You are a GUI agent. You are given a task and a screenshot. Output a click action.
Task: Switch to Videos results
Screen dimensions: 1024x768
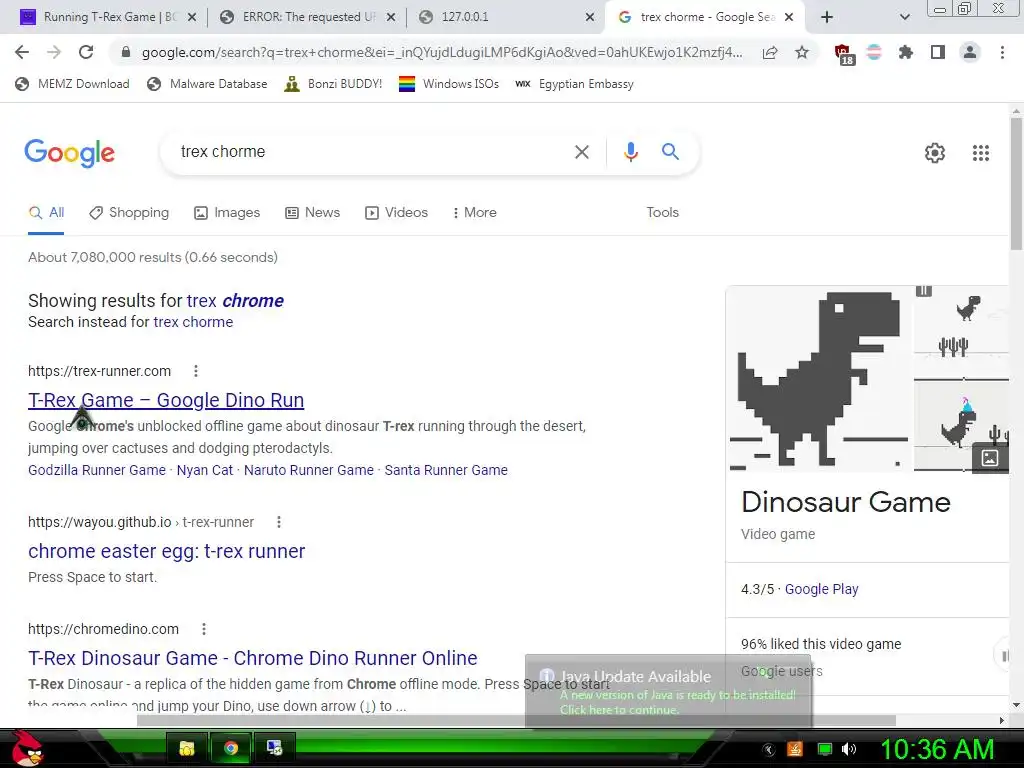(396, 212)
